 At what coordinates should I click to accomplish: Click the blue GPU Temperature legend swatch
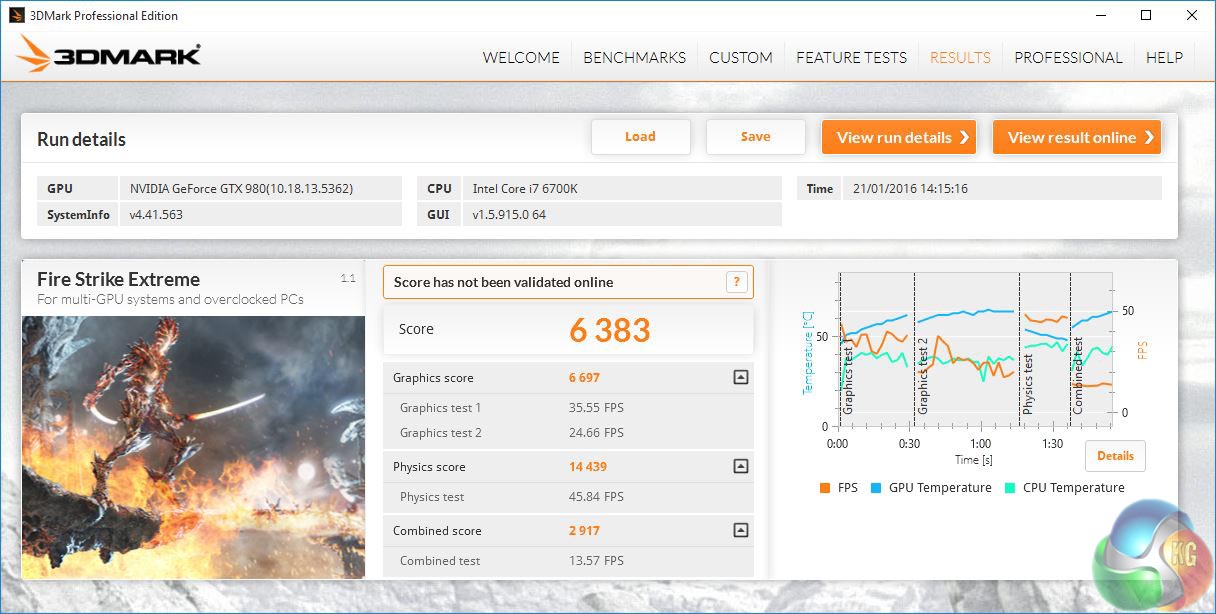(875, 488)
